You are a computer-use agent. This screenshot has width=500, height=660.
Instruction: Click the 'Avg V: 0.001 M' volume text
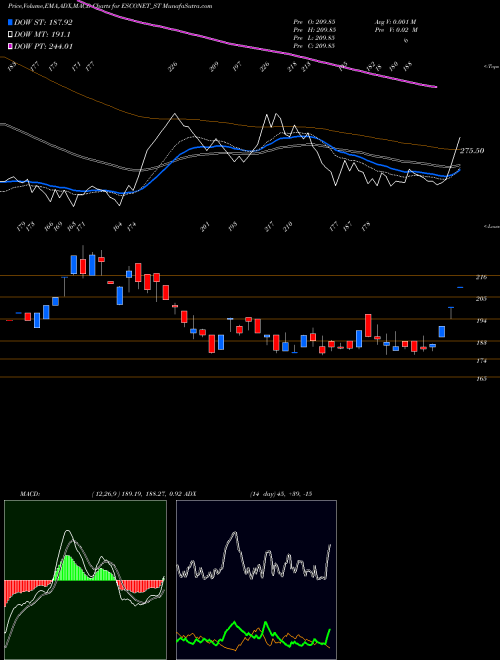396,21
